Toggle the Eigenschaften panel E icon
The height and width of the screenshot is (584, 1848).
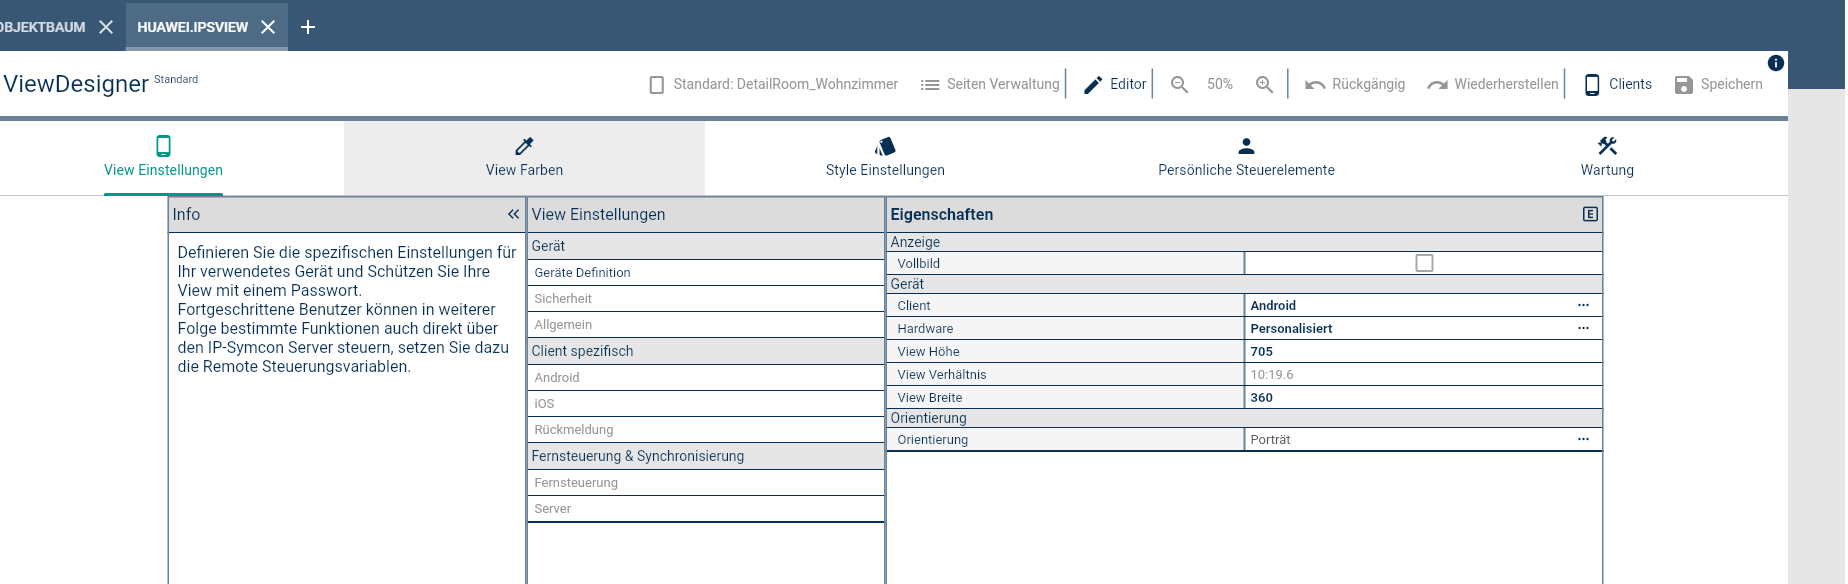coord(1590,214)
